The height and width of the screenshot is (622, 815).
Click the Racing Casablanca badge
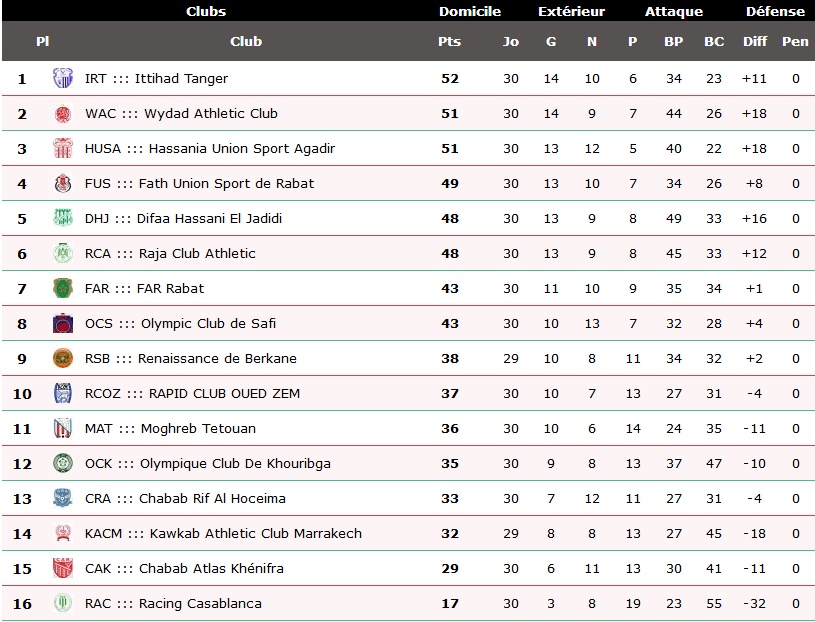click(x=63, y=603)
